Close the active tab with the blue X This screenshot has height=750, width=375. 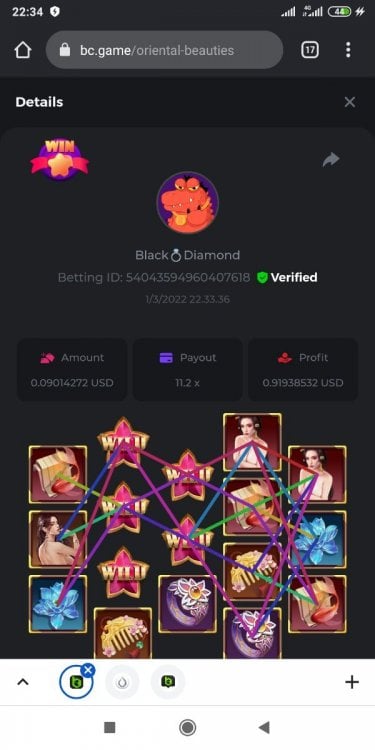(88, 671)
